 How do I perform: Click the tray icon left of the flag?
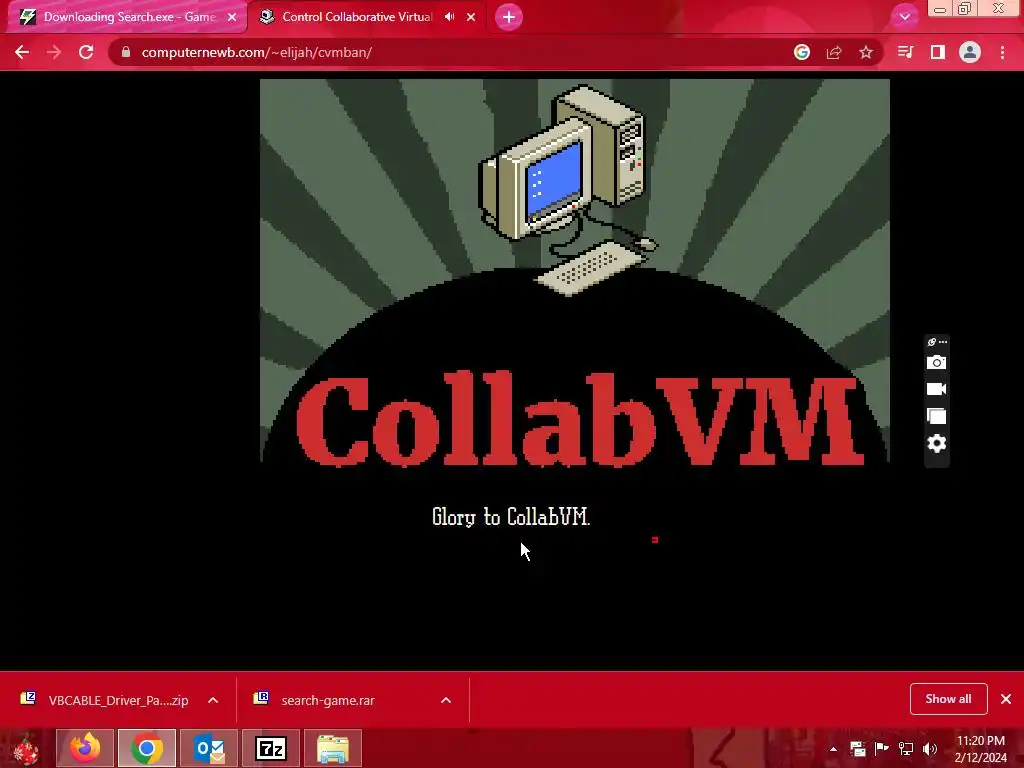pos(857,749)
